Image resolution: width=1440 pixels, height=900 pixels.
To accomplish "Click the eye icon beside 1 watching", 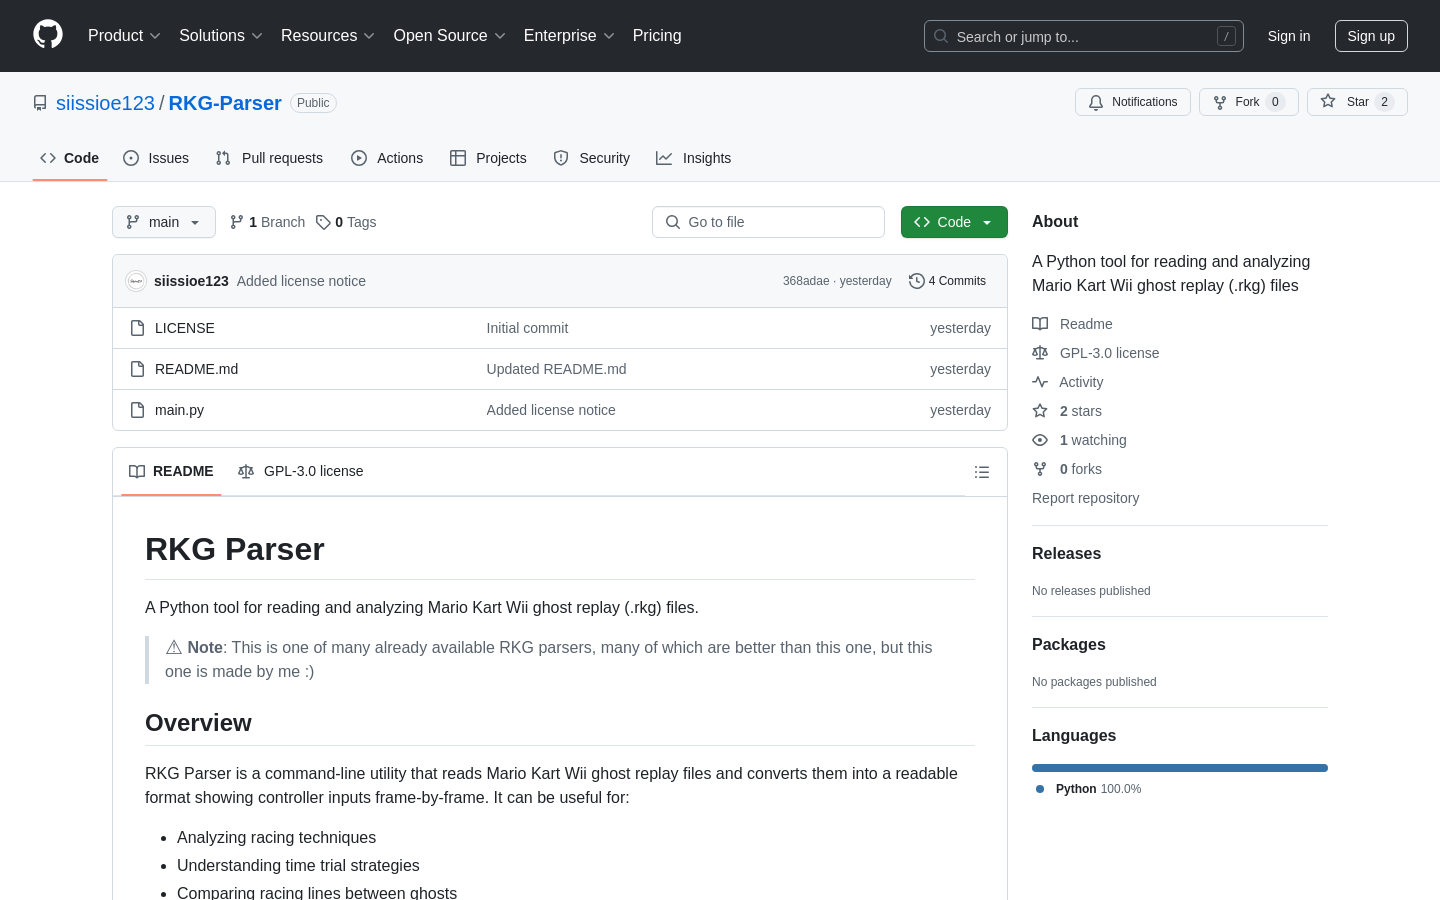I will pos(1040,440).
